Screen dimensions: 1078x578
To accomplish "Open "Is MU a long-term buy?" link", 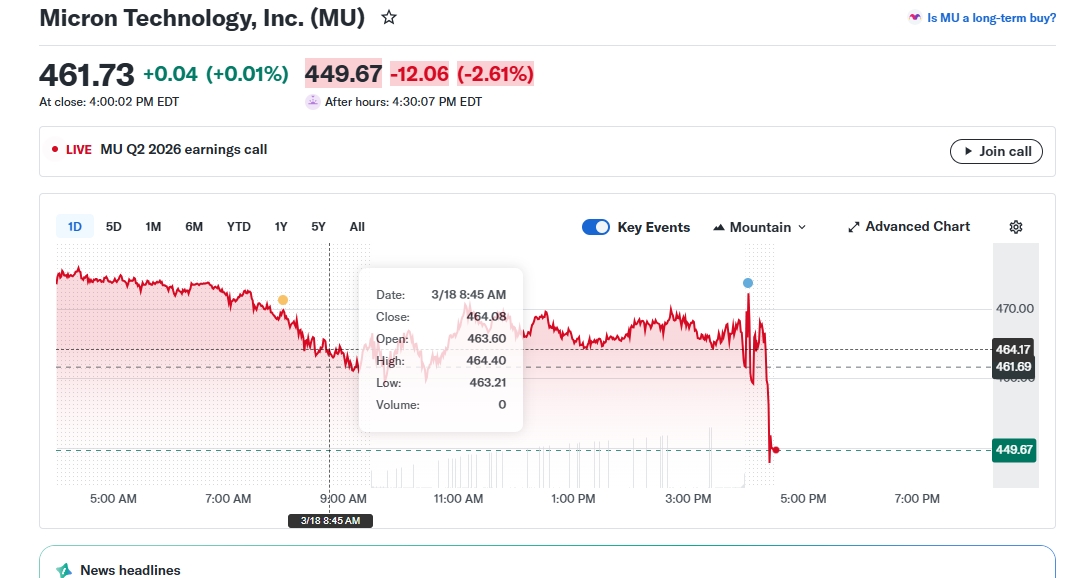I will (x=991, y=18).
